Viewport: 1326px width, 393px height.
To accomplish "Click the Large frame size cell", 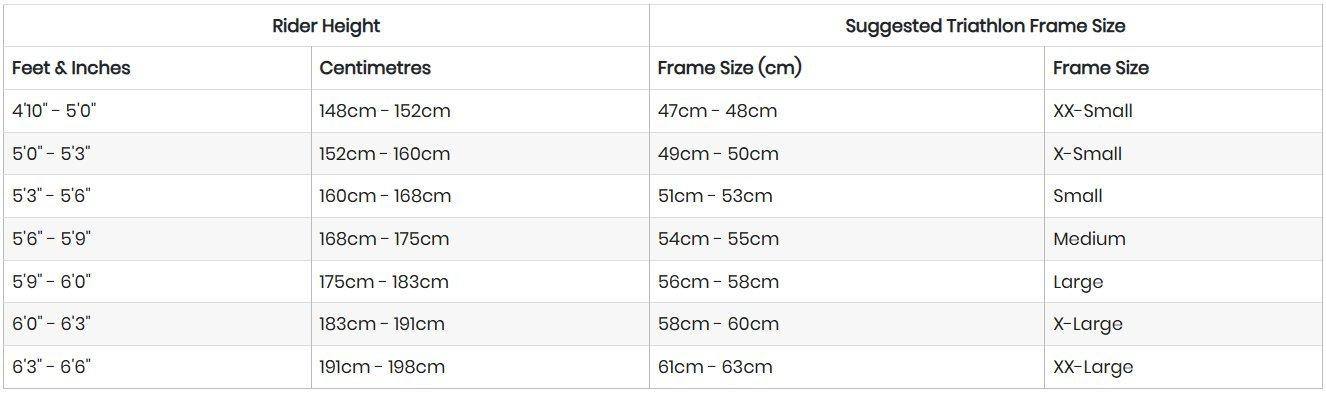I will tap(1184, 282).
